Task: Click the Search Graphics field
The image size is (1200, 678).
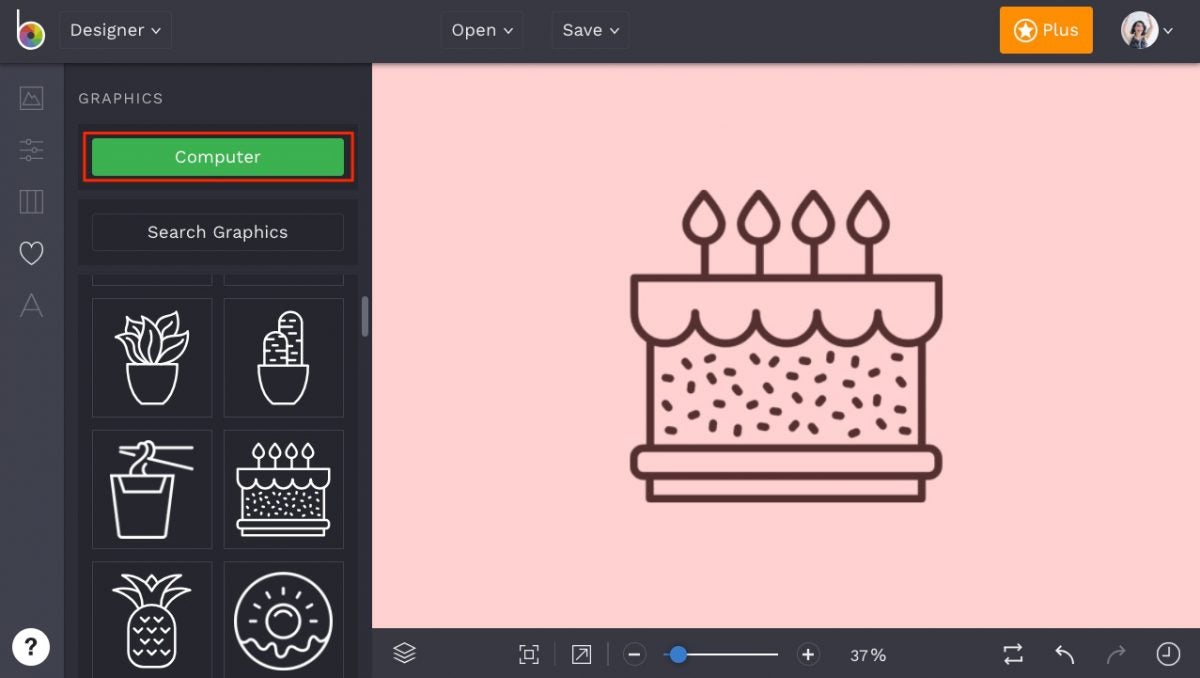Action: point(217,232)
